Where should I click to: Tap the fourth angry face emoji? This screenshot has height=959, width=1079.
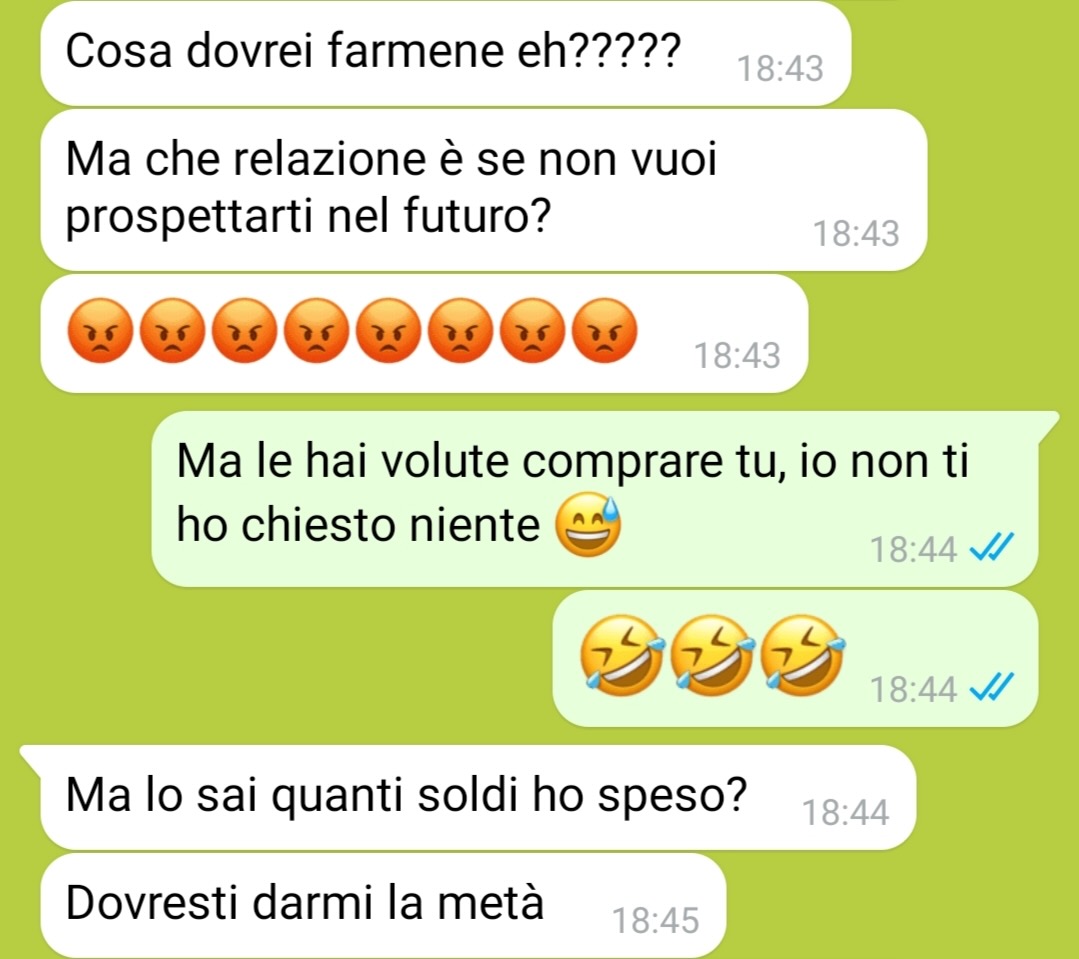tap(317, 331)
